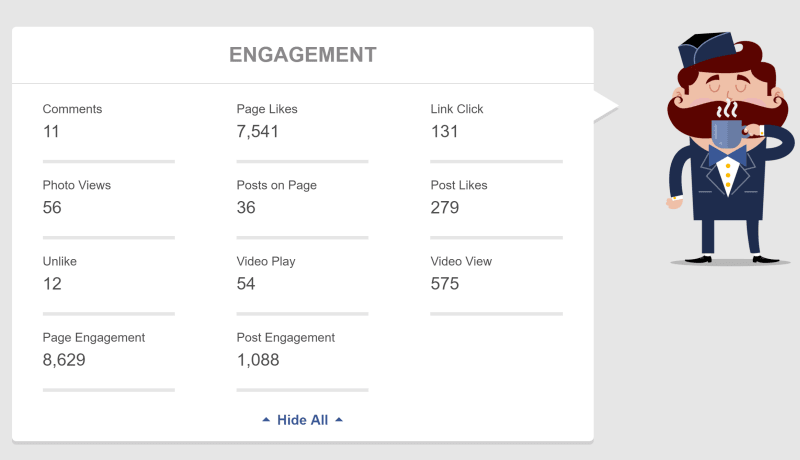
Task: Click the Link Click metric label
Action: [457, 109]
